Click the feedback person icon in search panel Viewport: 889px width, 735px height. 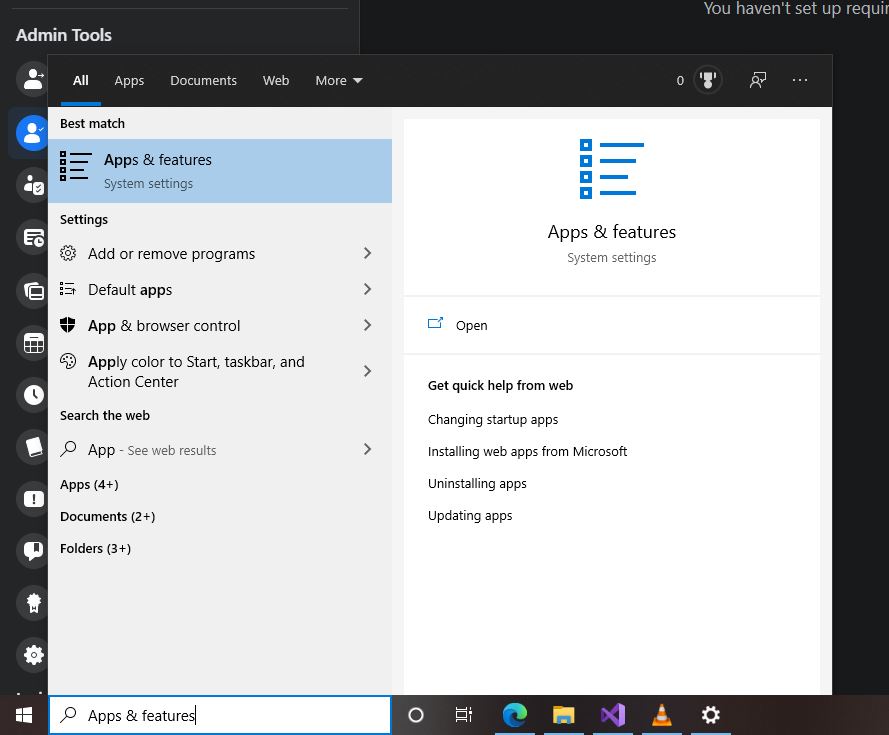pyautogui.click(x=758, y=80)
